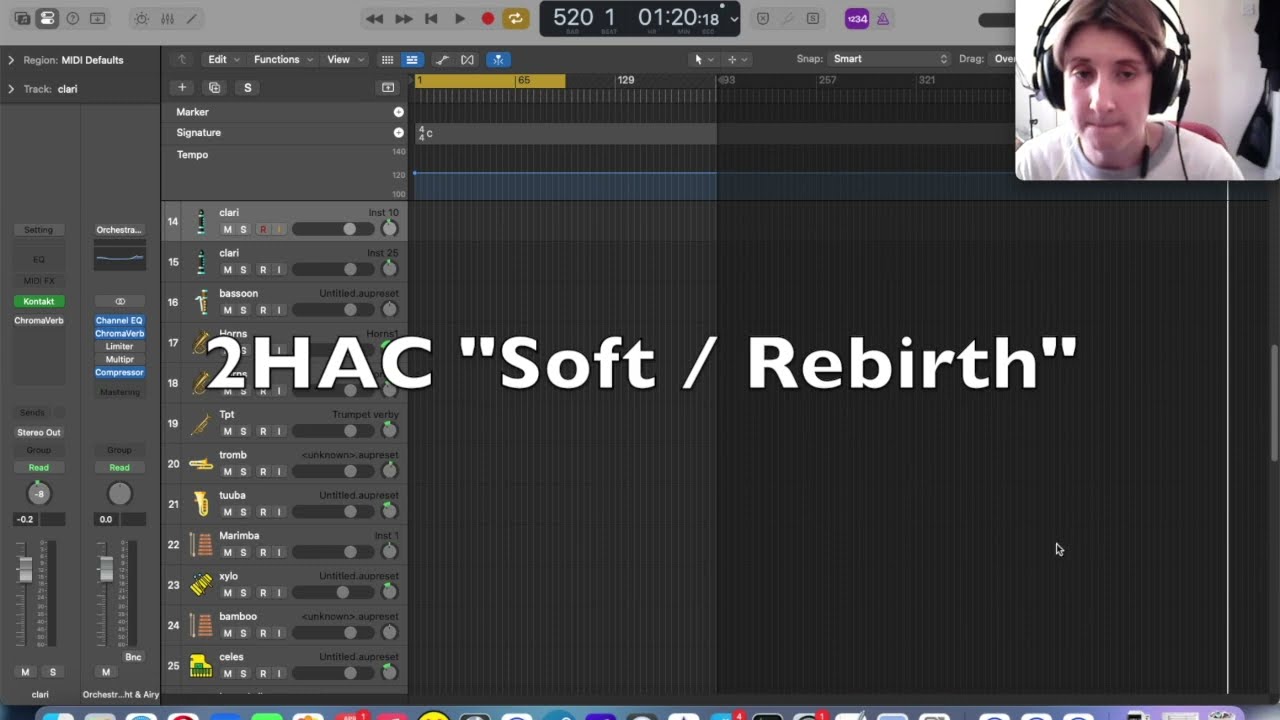Toggle the yellow Cycle mode button

click(516, 18)
